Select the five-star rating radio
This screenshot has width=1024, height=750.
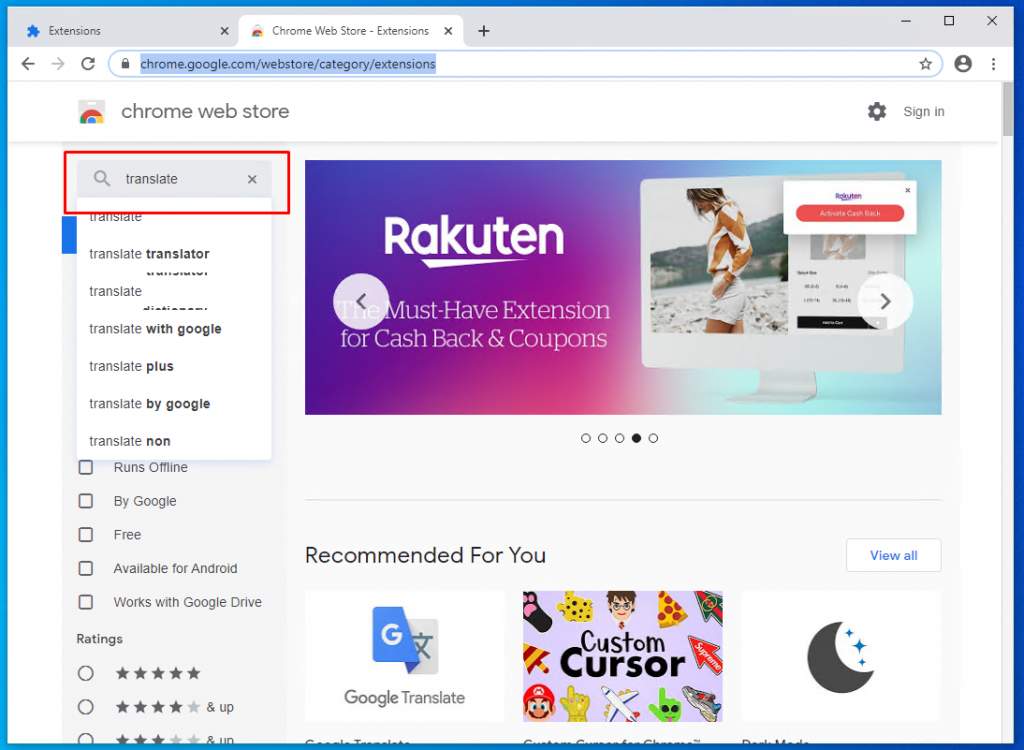coord(86,673)
